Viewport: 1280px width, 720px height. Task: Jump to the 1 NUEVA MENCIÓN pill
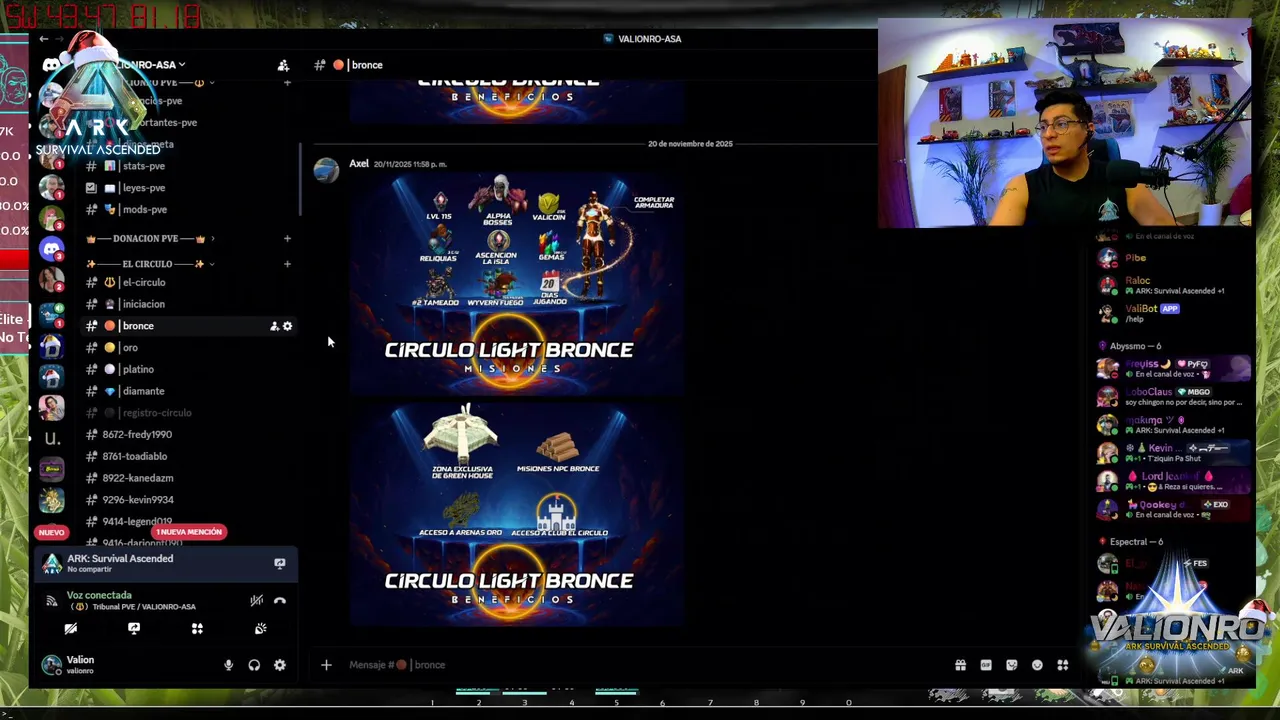click(x=189, y=532)
